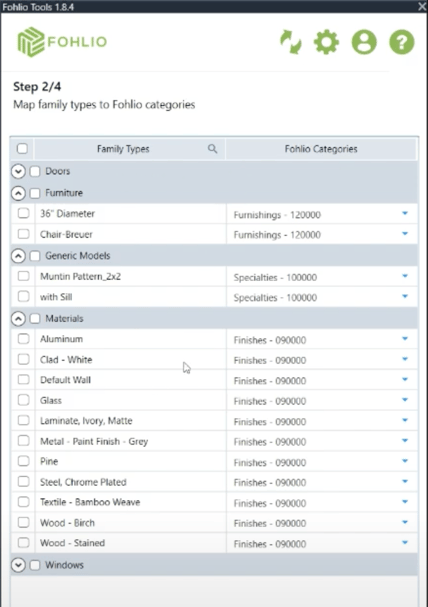The image size is (428, 607).
Task: Check the Materials group checkbox
Action: 35,318
